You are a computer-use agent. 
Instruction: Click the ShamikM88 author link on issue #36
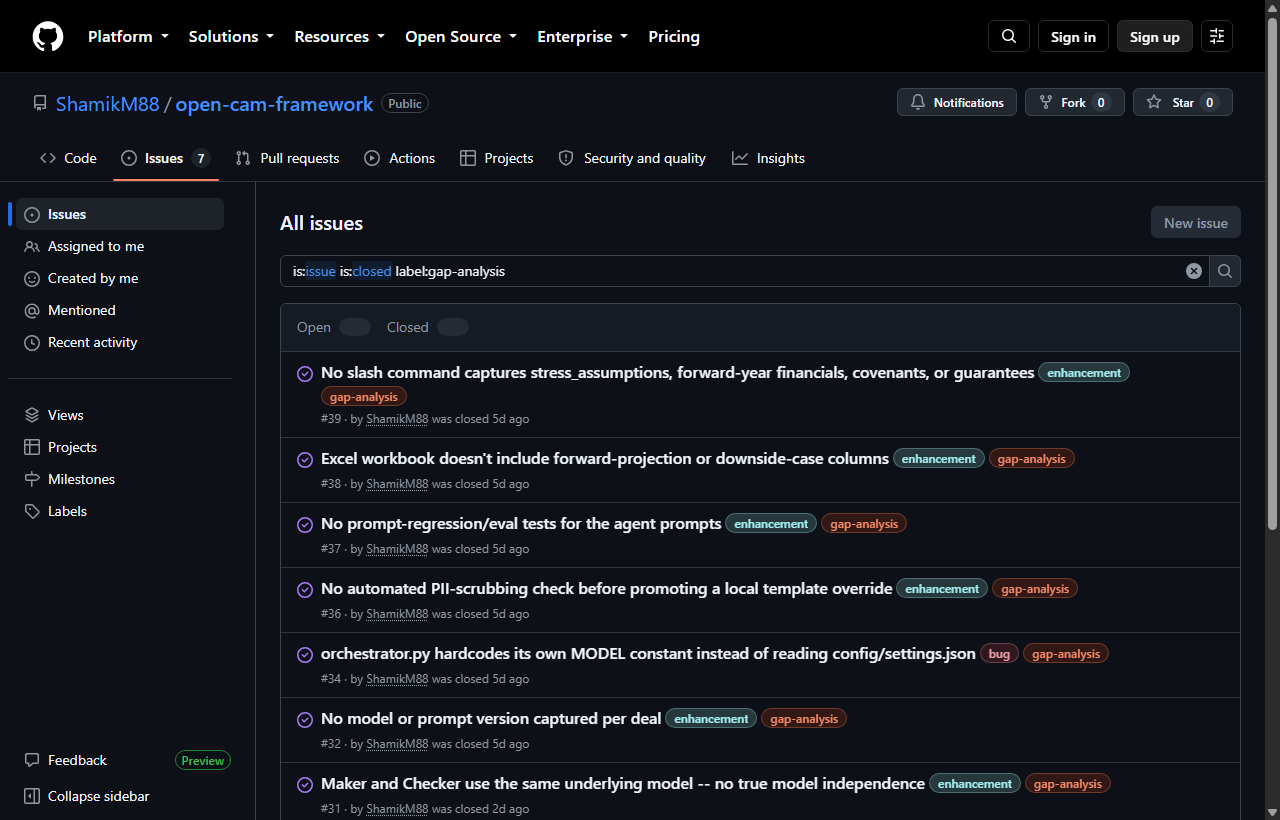397,614
